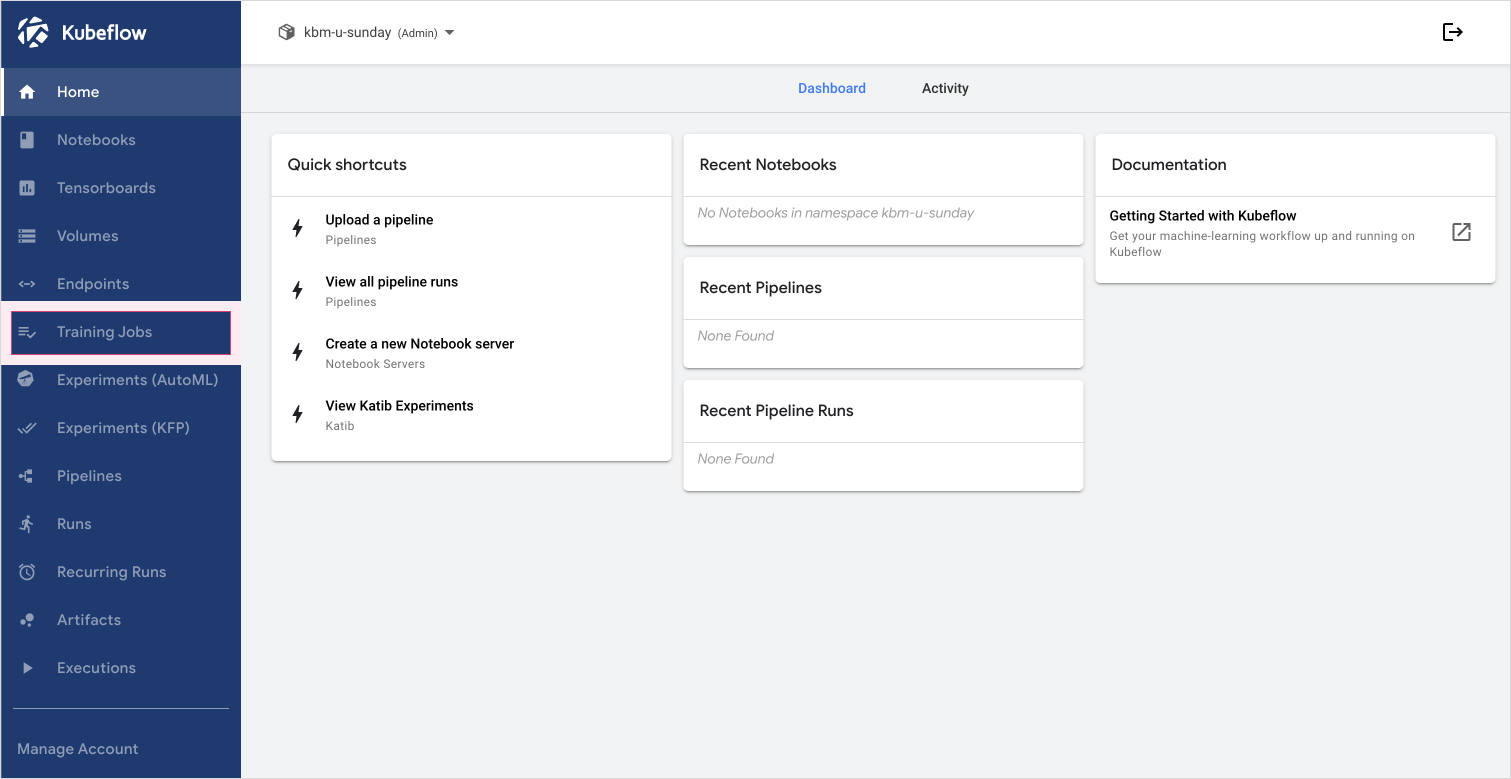Select Training Jobs in the sidebar
This screenshot has width=1511, height=779.
(121, 332)
